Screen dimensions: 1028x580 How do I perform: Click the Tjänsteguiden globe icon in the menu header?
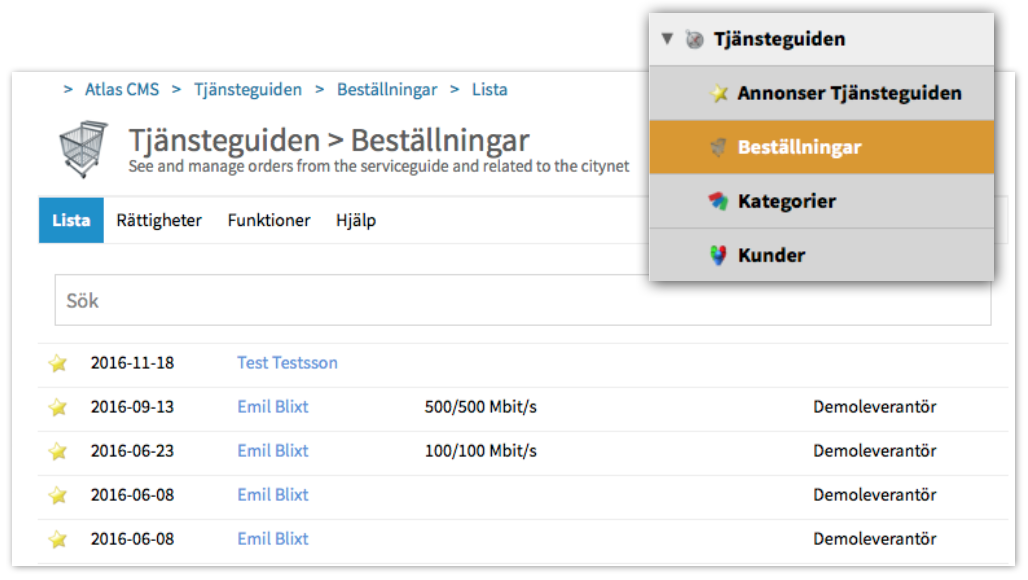694,40
